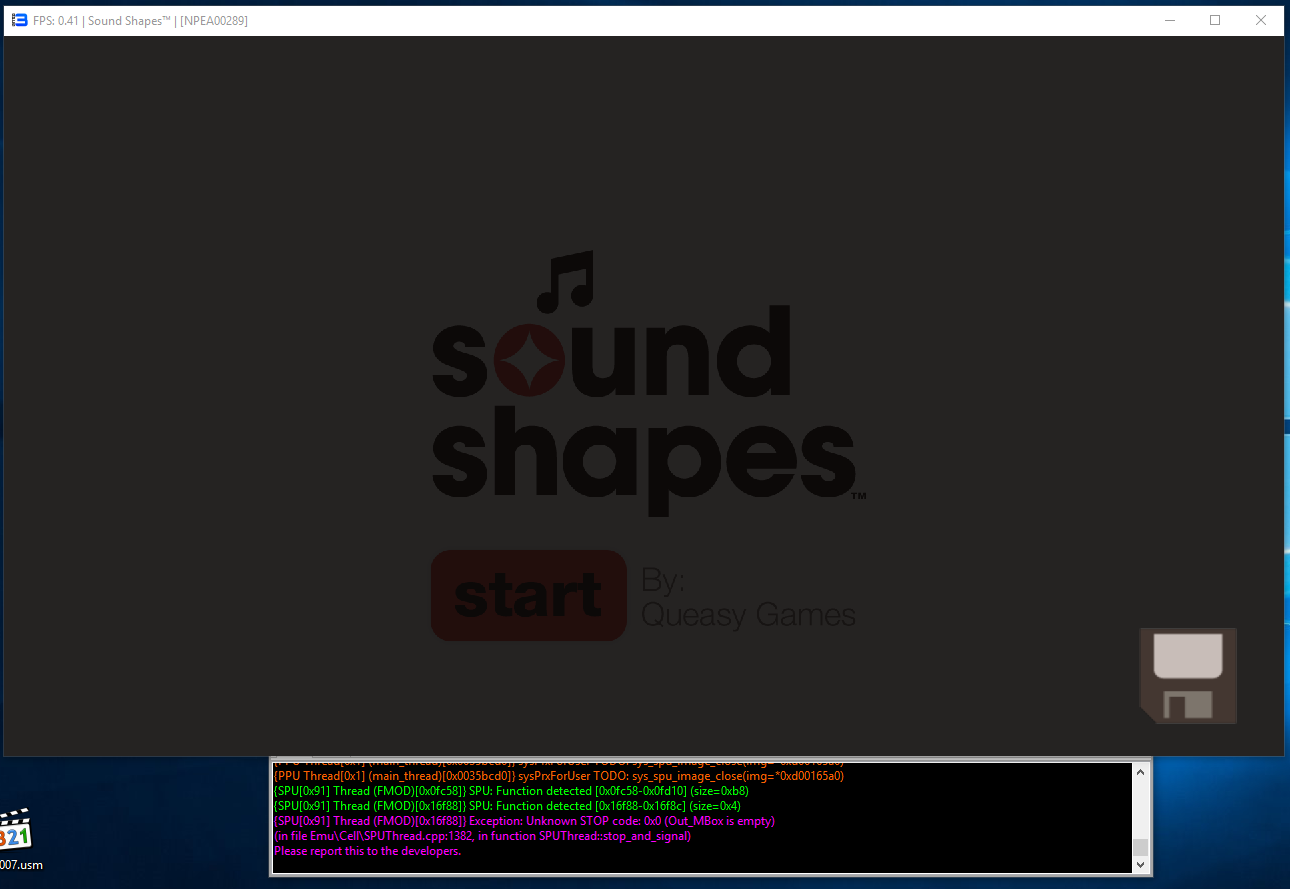Click the log line for function 0x0fc58-0x0fd10
The width and height of the screenshot is (1290, 889).
(x=511, y=791)
